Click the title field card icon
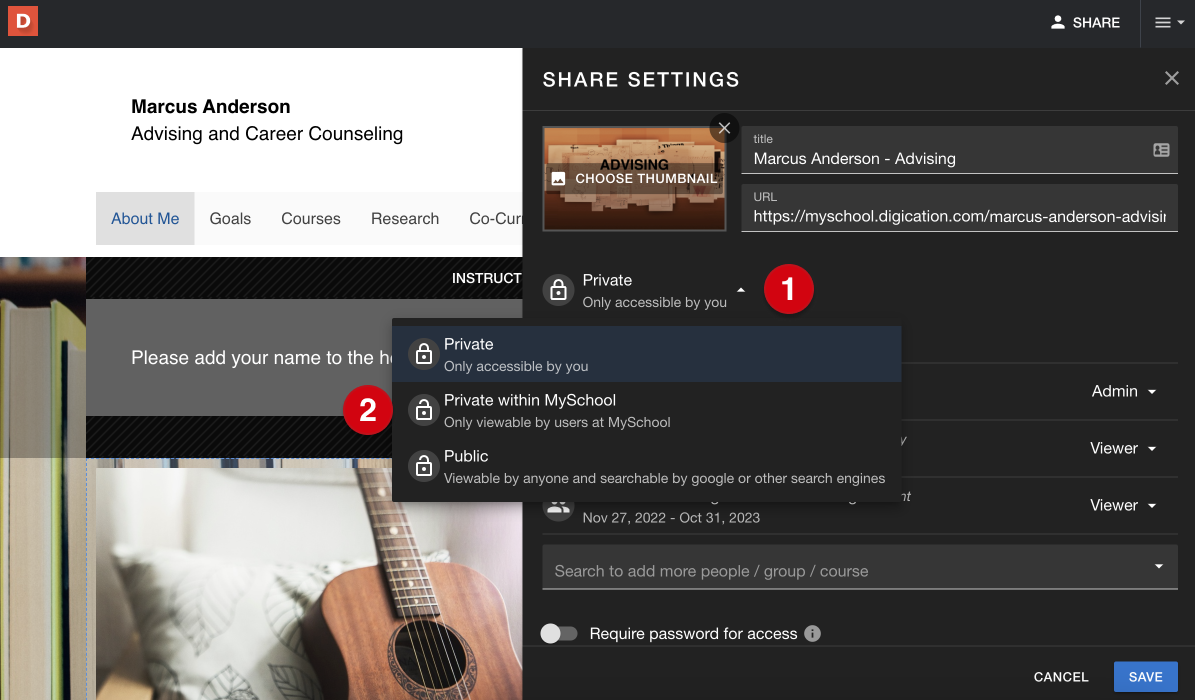The height and width of the screenshot is (700, 1195). [1161, 150]
